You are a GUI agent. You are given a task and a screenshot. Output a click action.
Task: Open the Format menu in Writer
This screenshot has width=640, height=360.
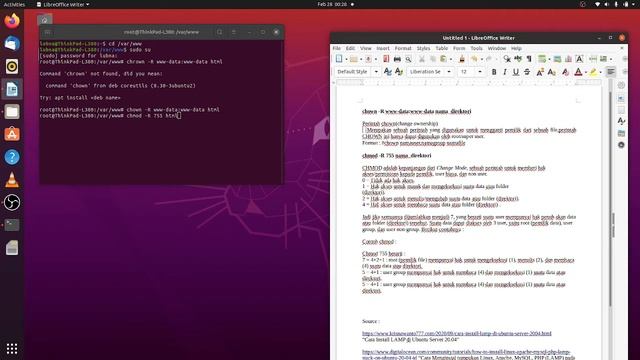tap(403, 48)
